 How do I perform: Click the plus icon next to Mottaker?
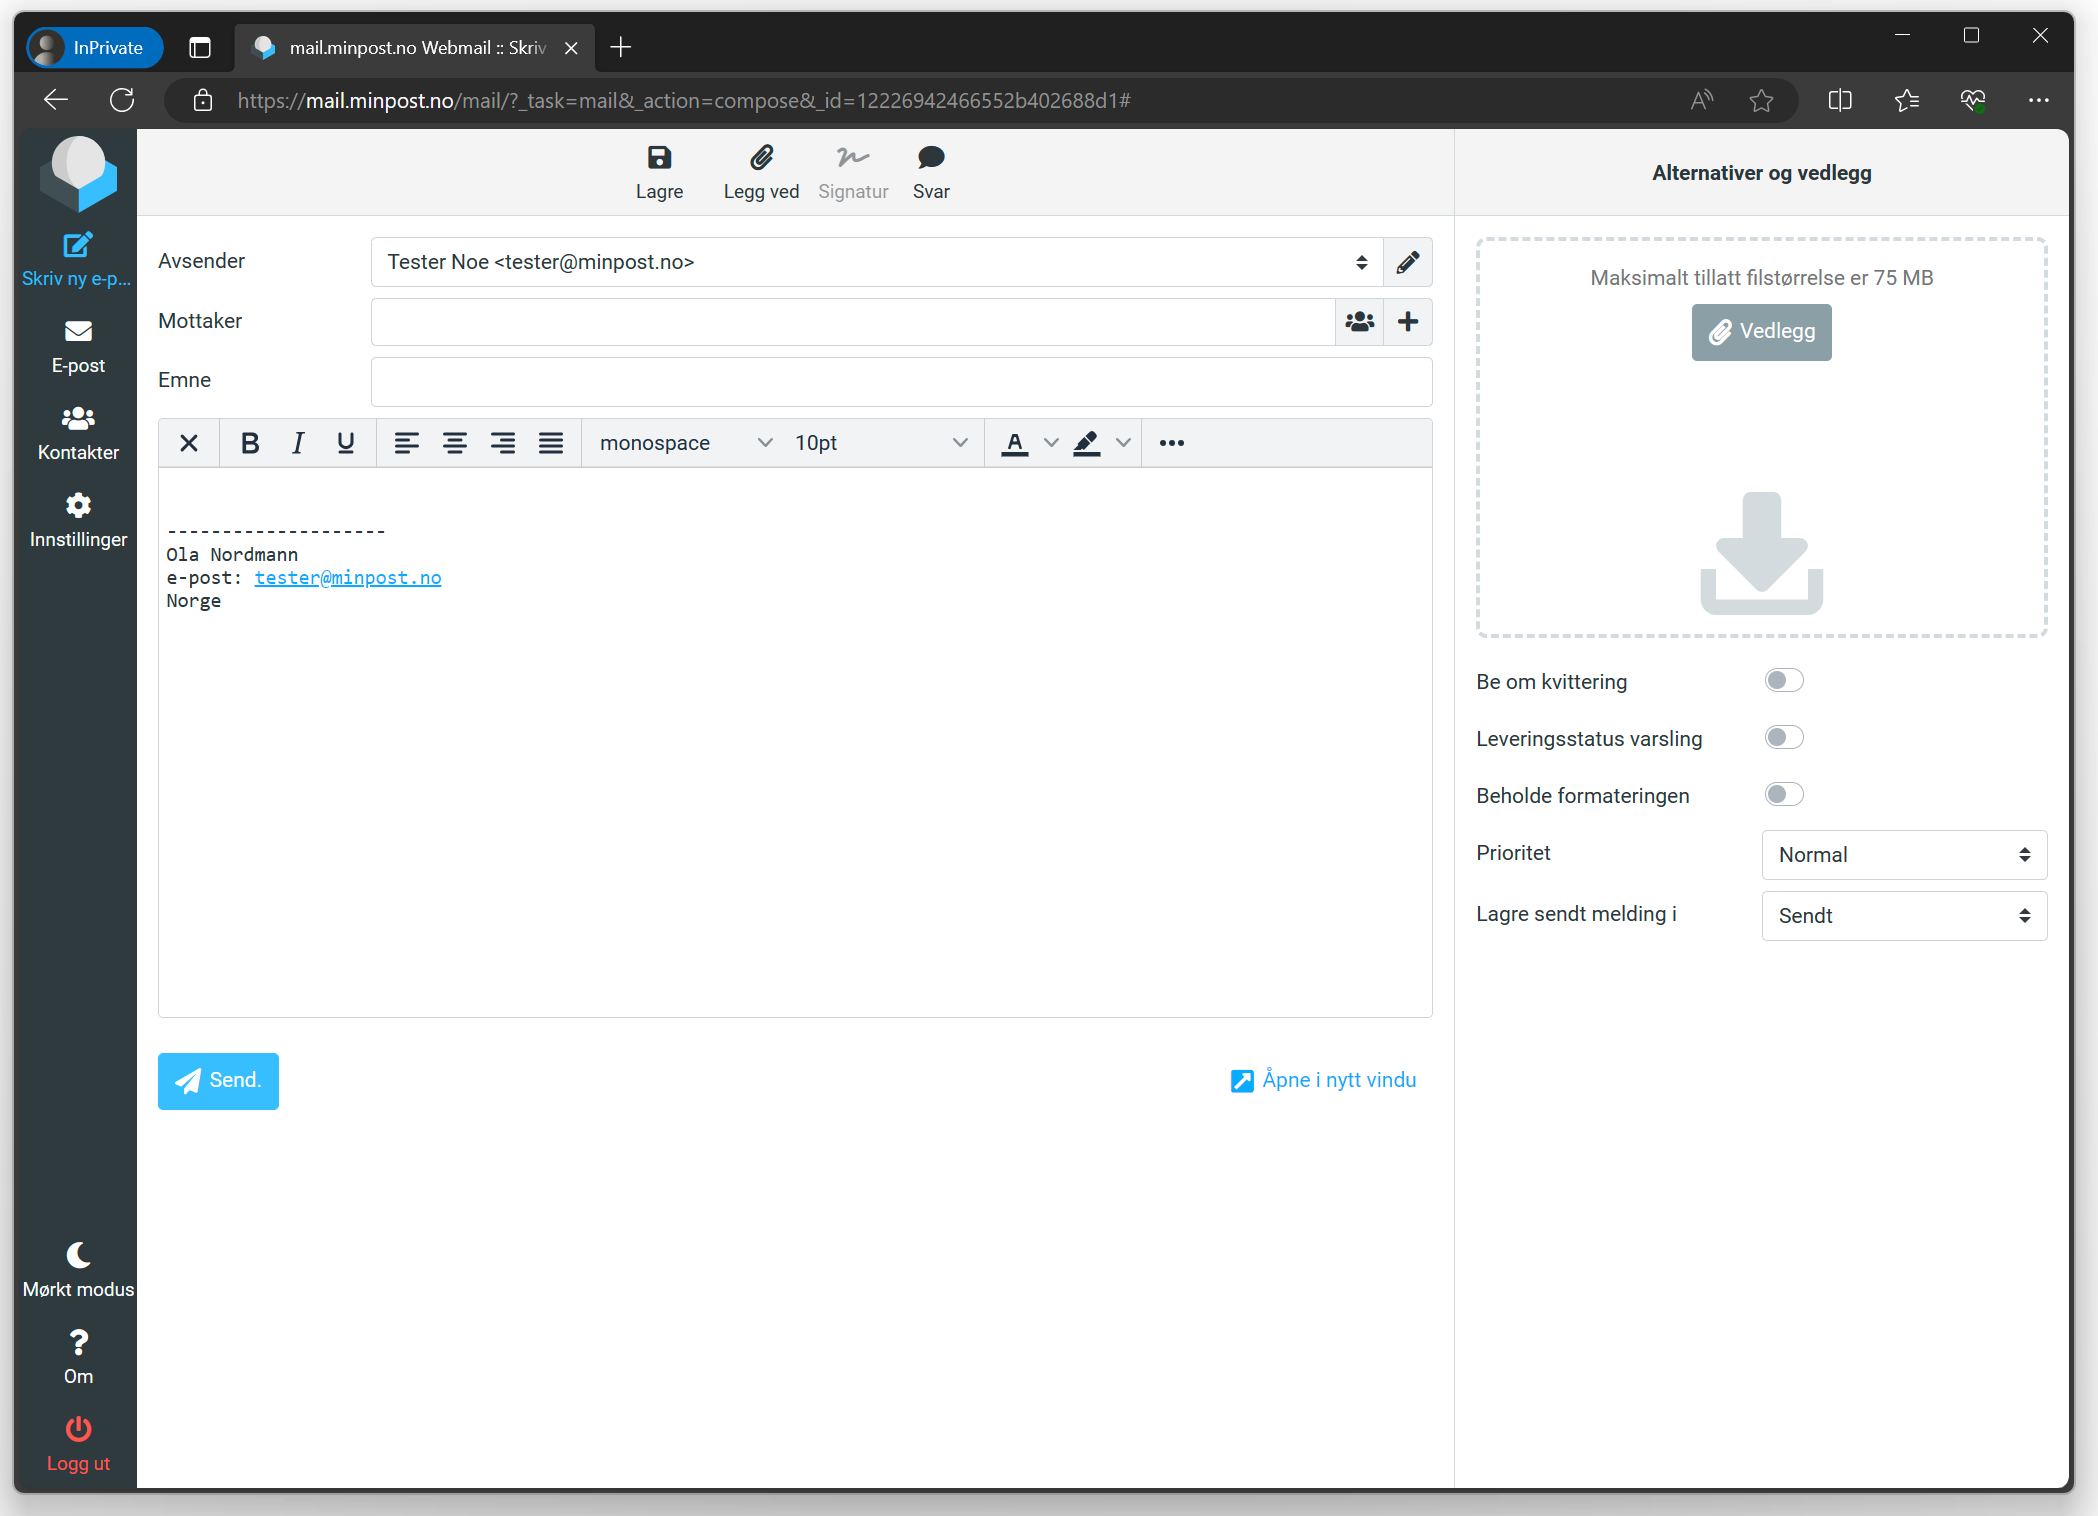1407,322
